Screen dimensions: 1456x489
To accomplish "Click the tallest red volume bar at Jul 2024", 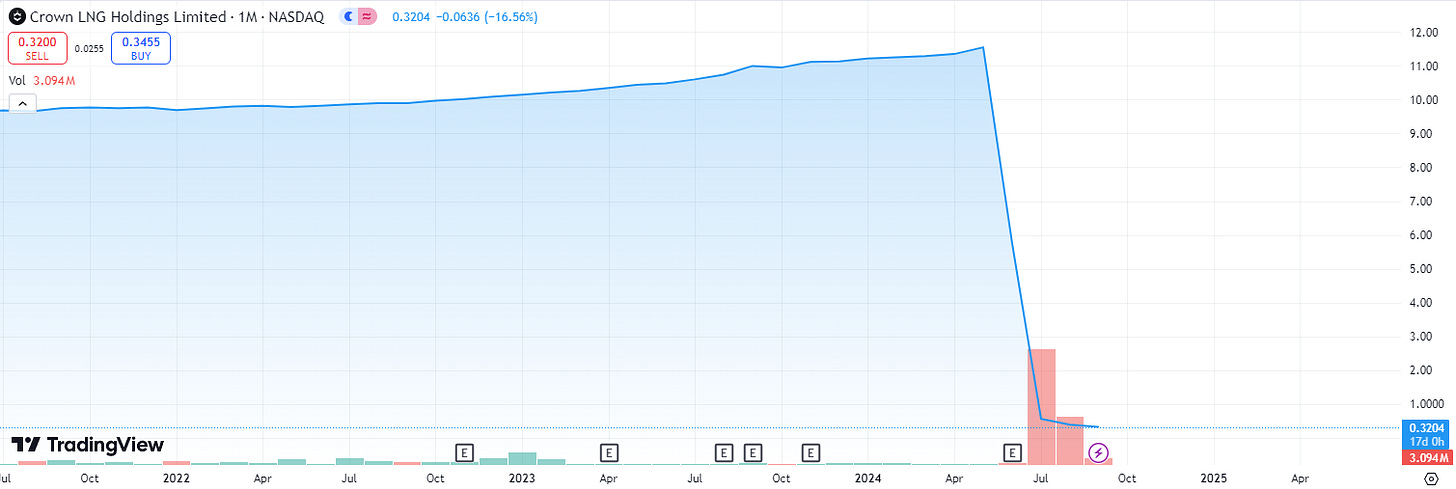I will [1042, 406].
